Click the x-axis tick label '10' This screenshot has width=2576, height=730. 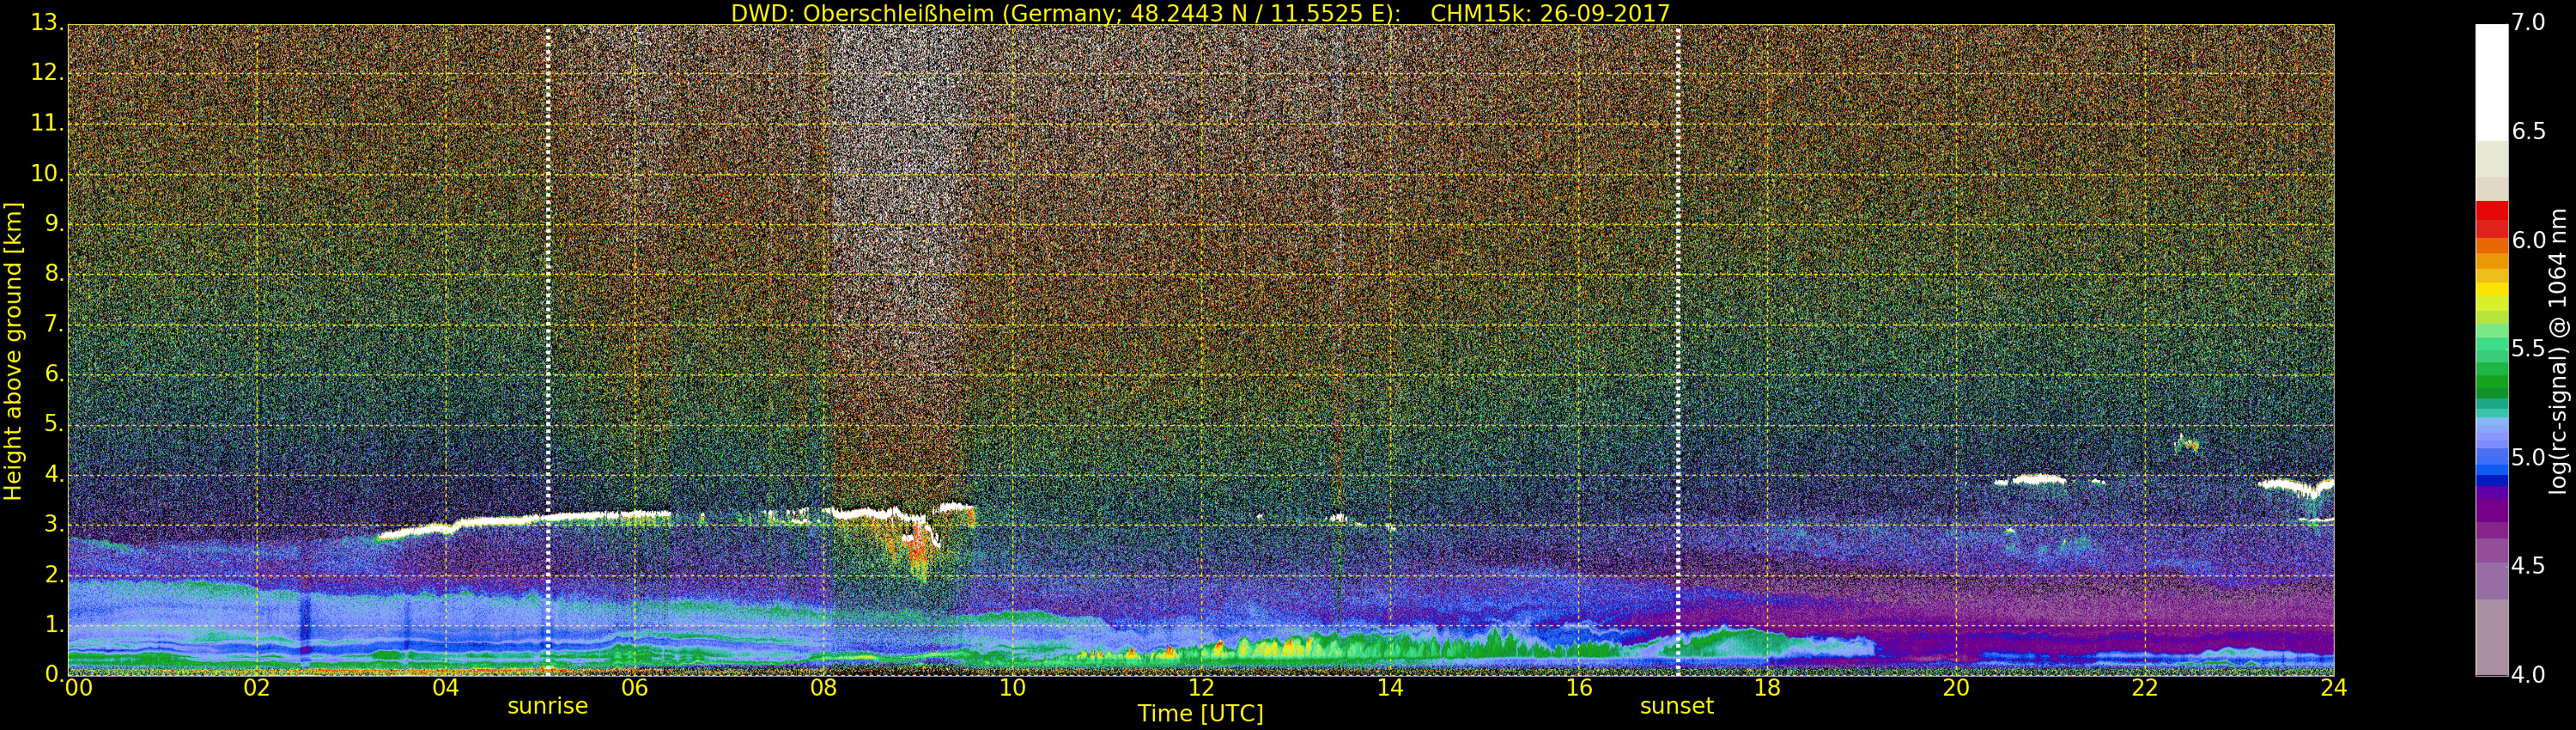coord(1012,688)
